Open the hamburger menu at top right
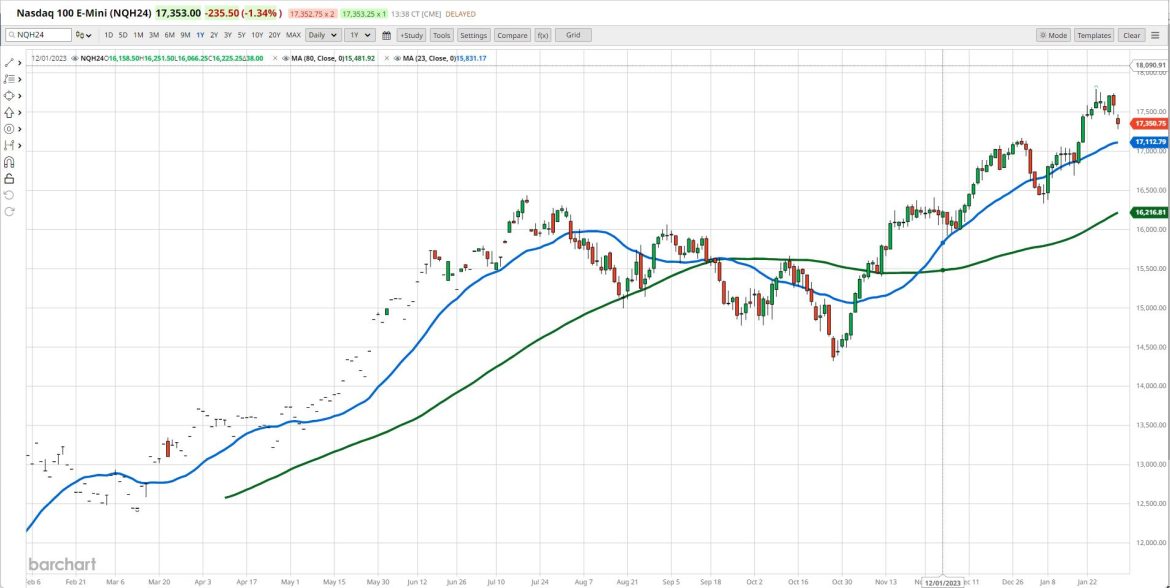This screenshot has width=1170, height=588. [1155, 34]
